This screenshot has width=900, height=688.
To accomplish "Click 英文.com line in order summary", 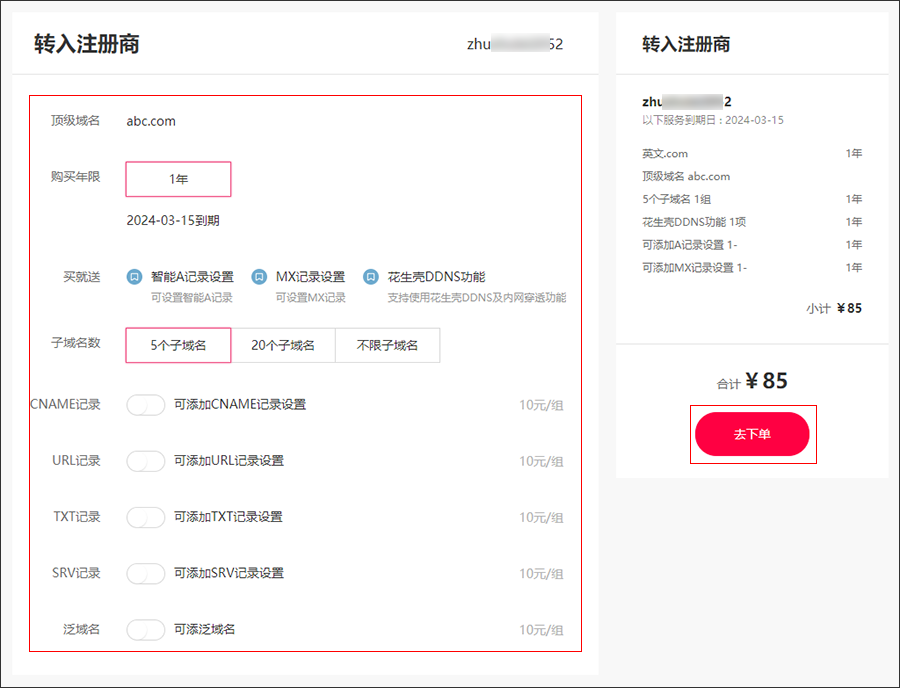I will [x=665, y=154].
